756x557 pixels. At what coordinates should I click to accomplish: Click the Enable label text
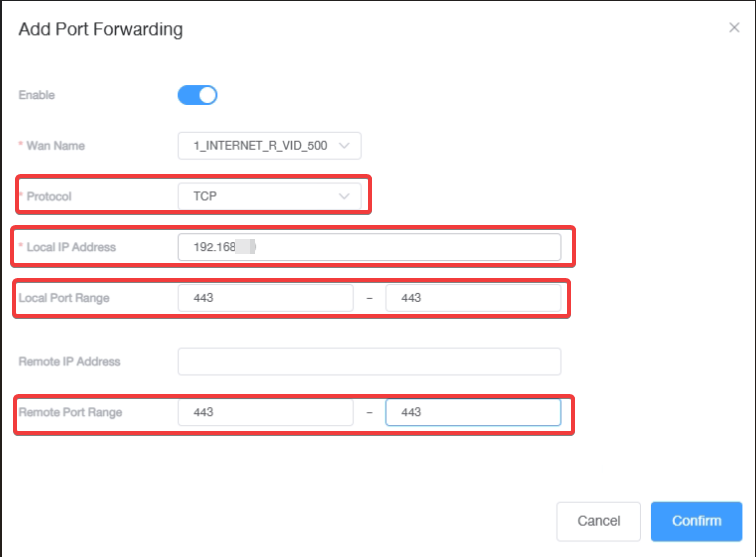click(37, 95)
